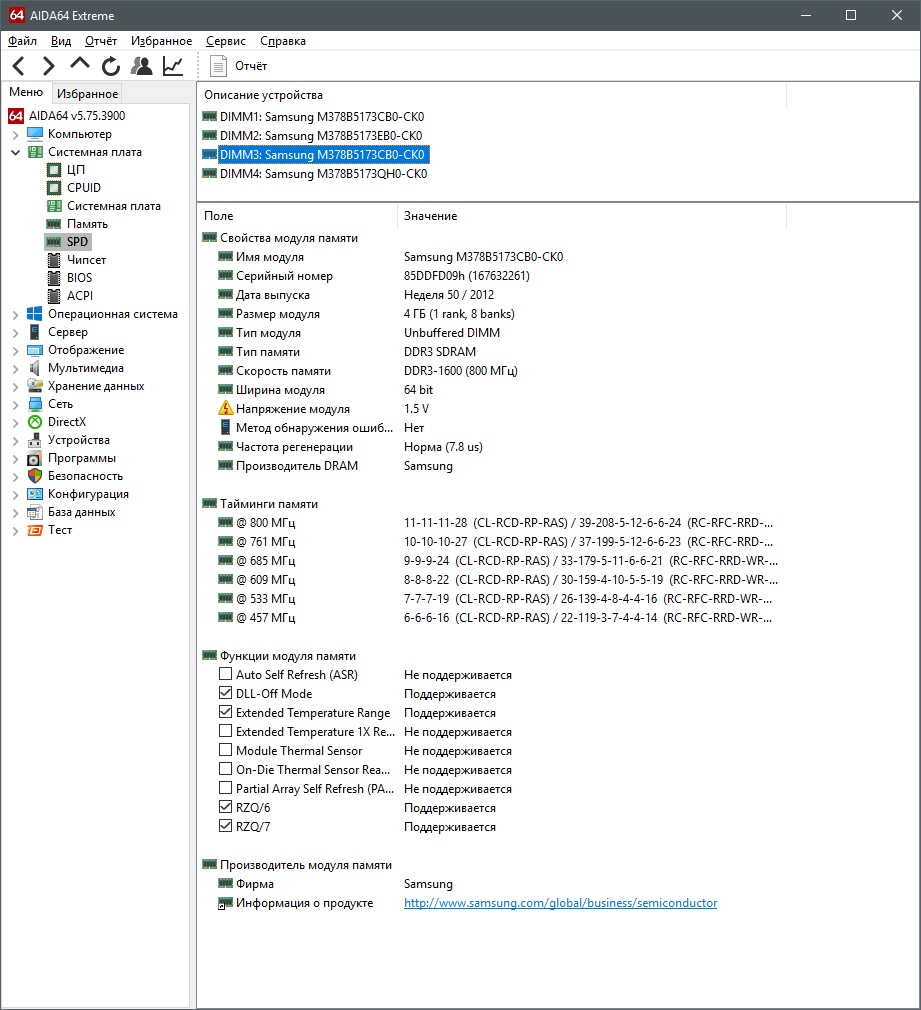Click the Refresh toolbar icon

[x=111, y=66]
